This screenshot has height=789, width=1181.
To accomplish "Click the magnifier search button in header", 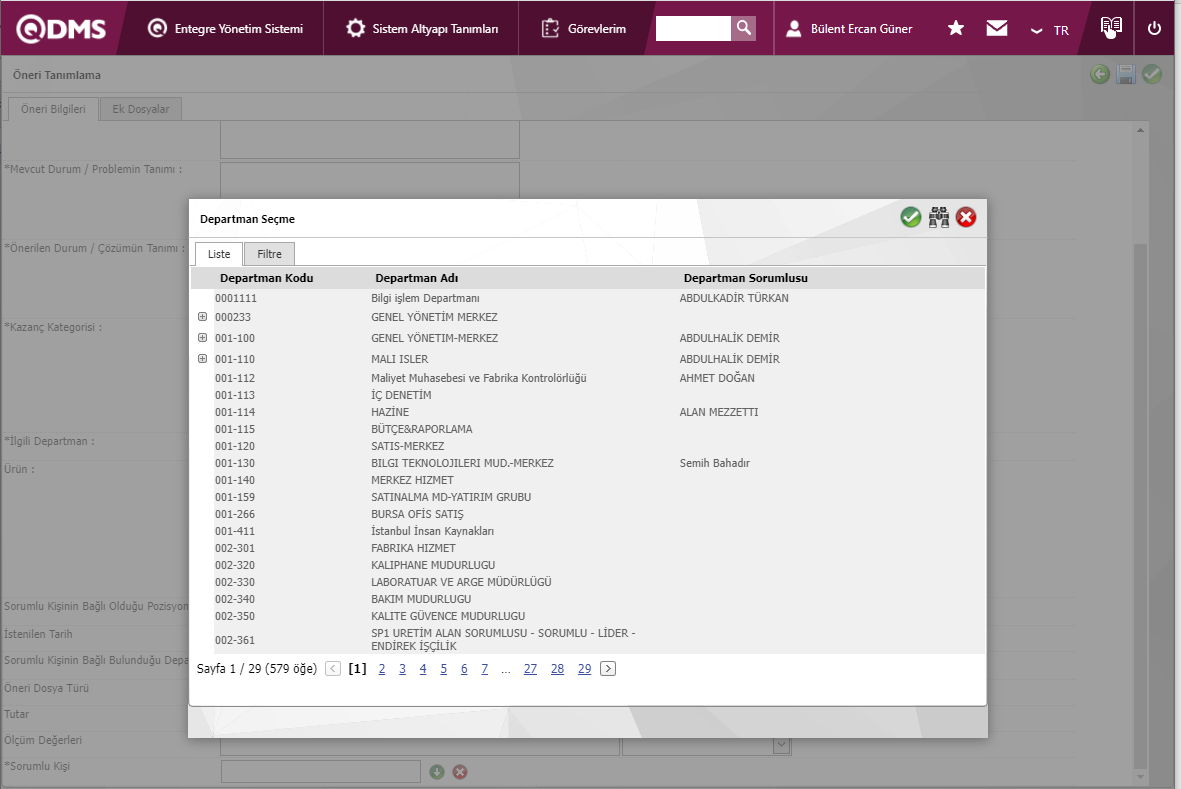I will pyautogui.click(x=743, y=28).
